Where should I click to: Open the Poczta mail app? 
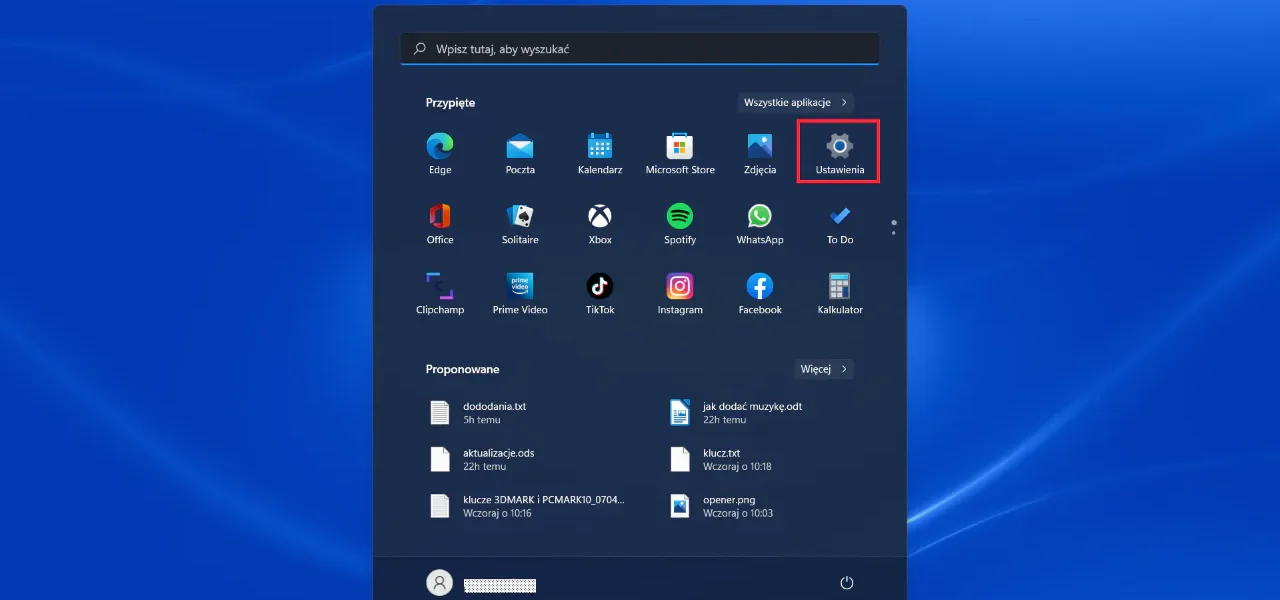point(520,150)
